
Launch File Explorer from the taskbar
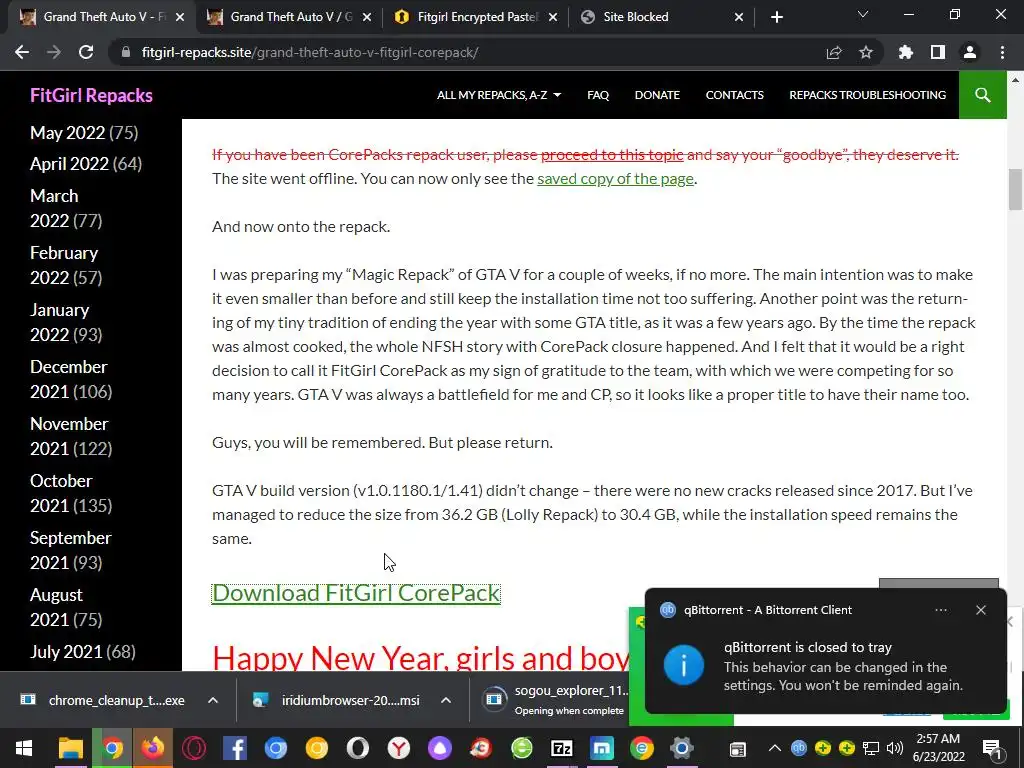point(71,748)
